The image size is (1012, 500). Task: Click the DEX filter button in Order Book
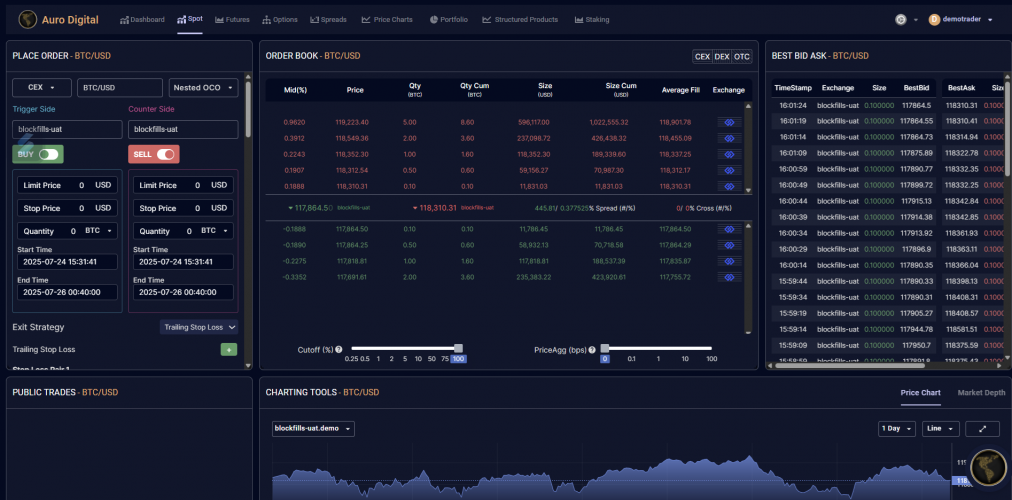click(x=722, y=57)
